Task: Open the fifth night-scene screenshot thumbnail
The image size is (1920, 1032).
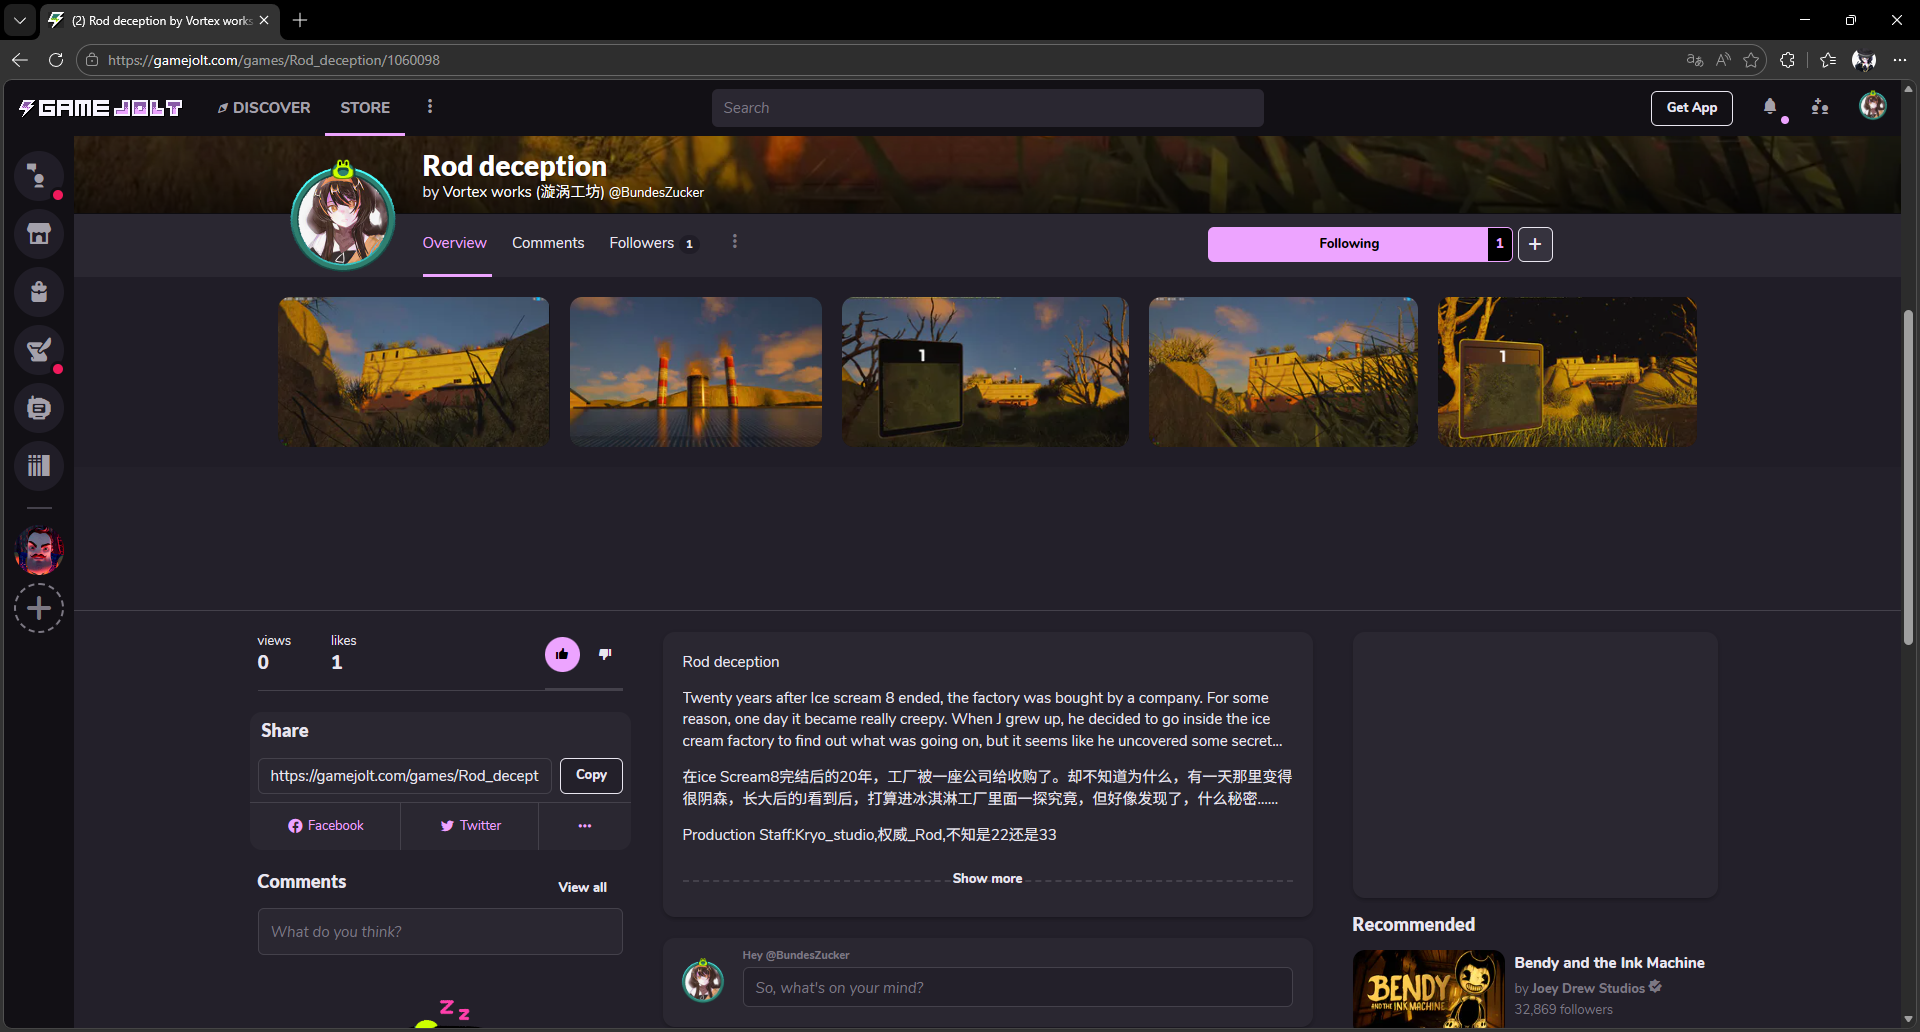Action: pyautogui.click(x=1567, y=372)
